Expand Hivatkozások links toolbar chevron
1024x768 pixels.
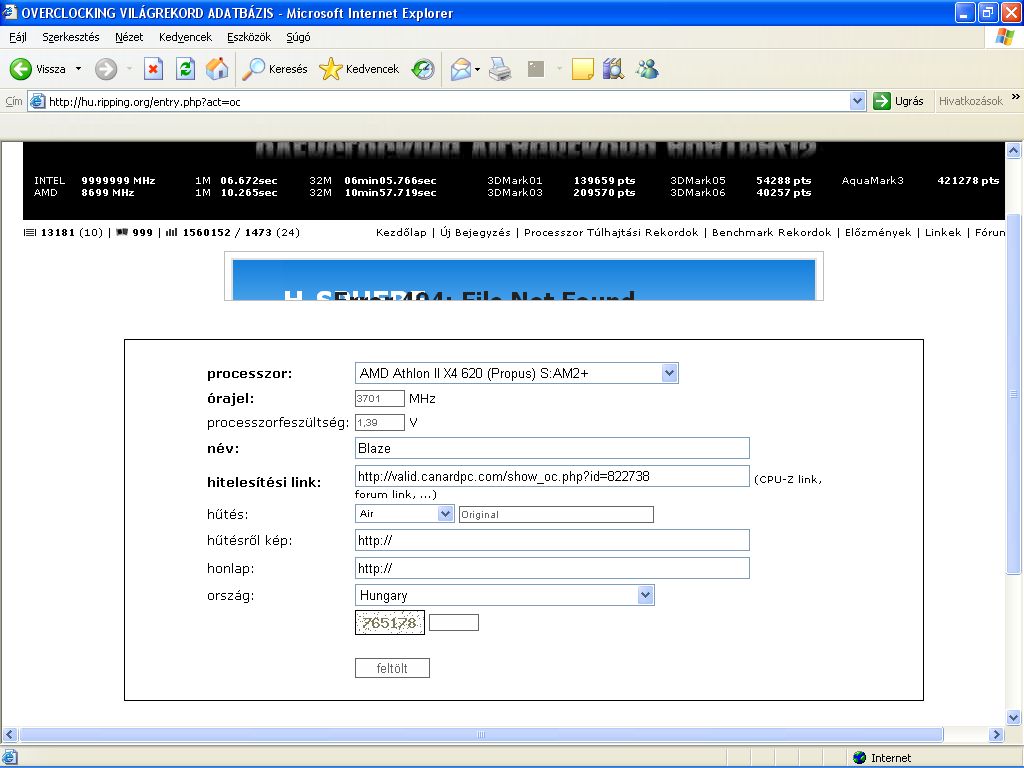pos(1016,97)
